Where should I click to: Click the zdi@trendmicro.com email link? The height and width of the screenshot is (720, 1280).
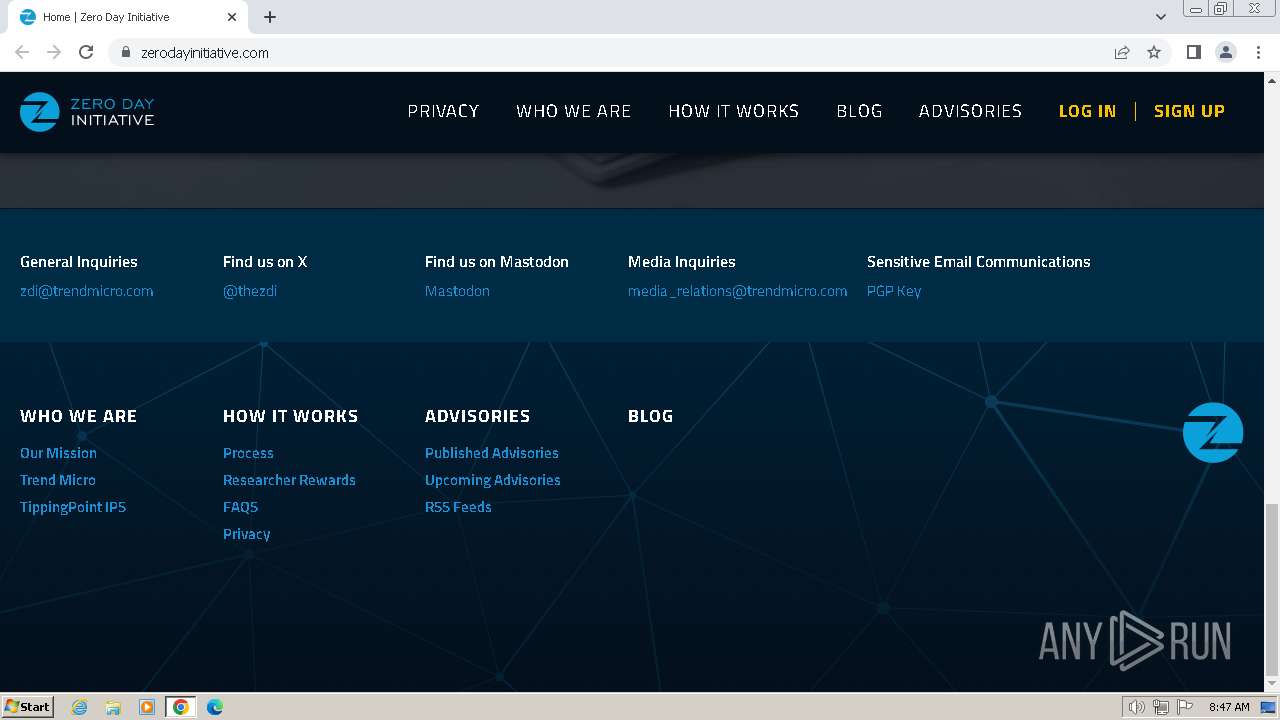(87, 291)
